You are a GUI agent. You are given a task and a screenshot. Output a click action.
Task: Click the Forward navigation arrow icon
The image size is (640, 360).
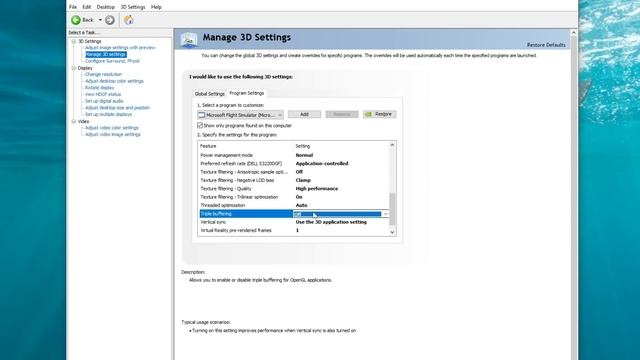coord(110,20)
